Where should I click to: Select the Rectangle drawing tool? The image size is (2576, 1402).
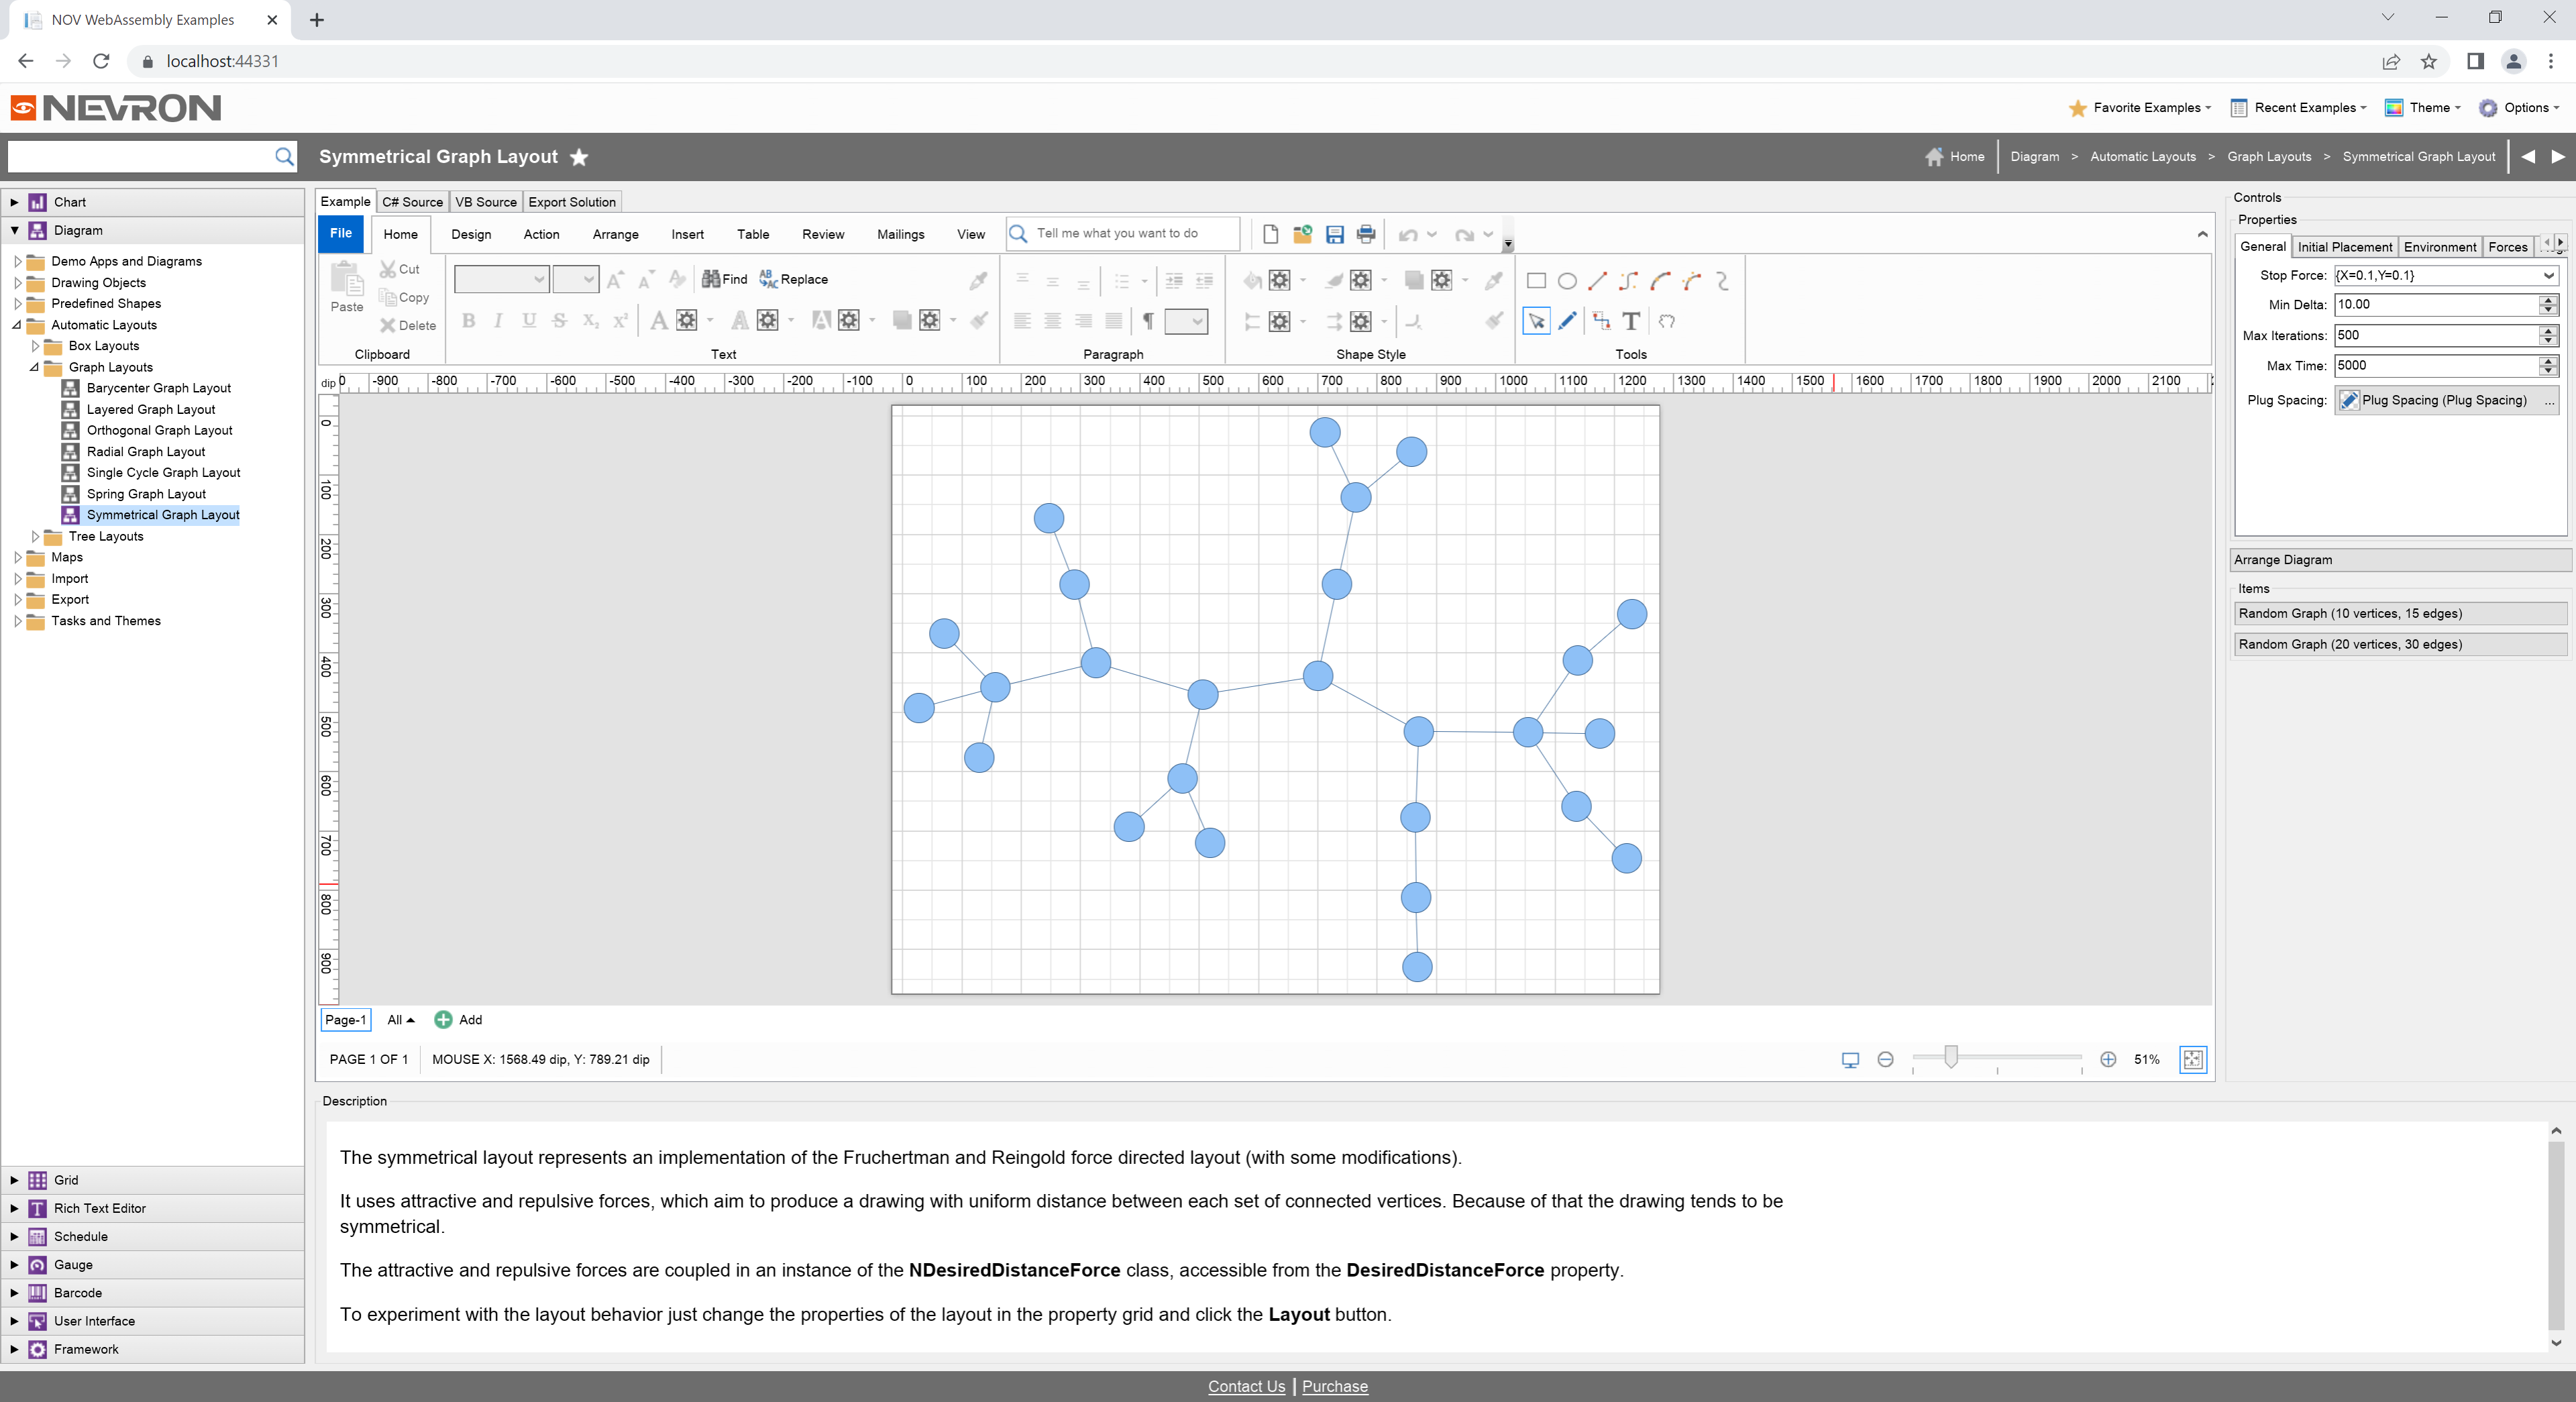[x=1536, y=281]
